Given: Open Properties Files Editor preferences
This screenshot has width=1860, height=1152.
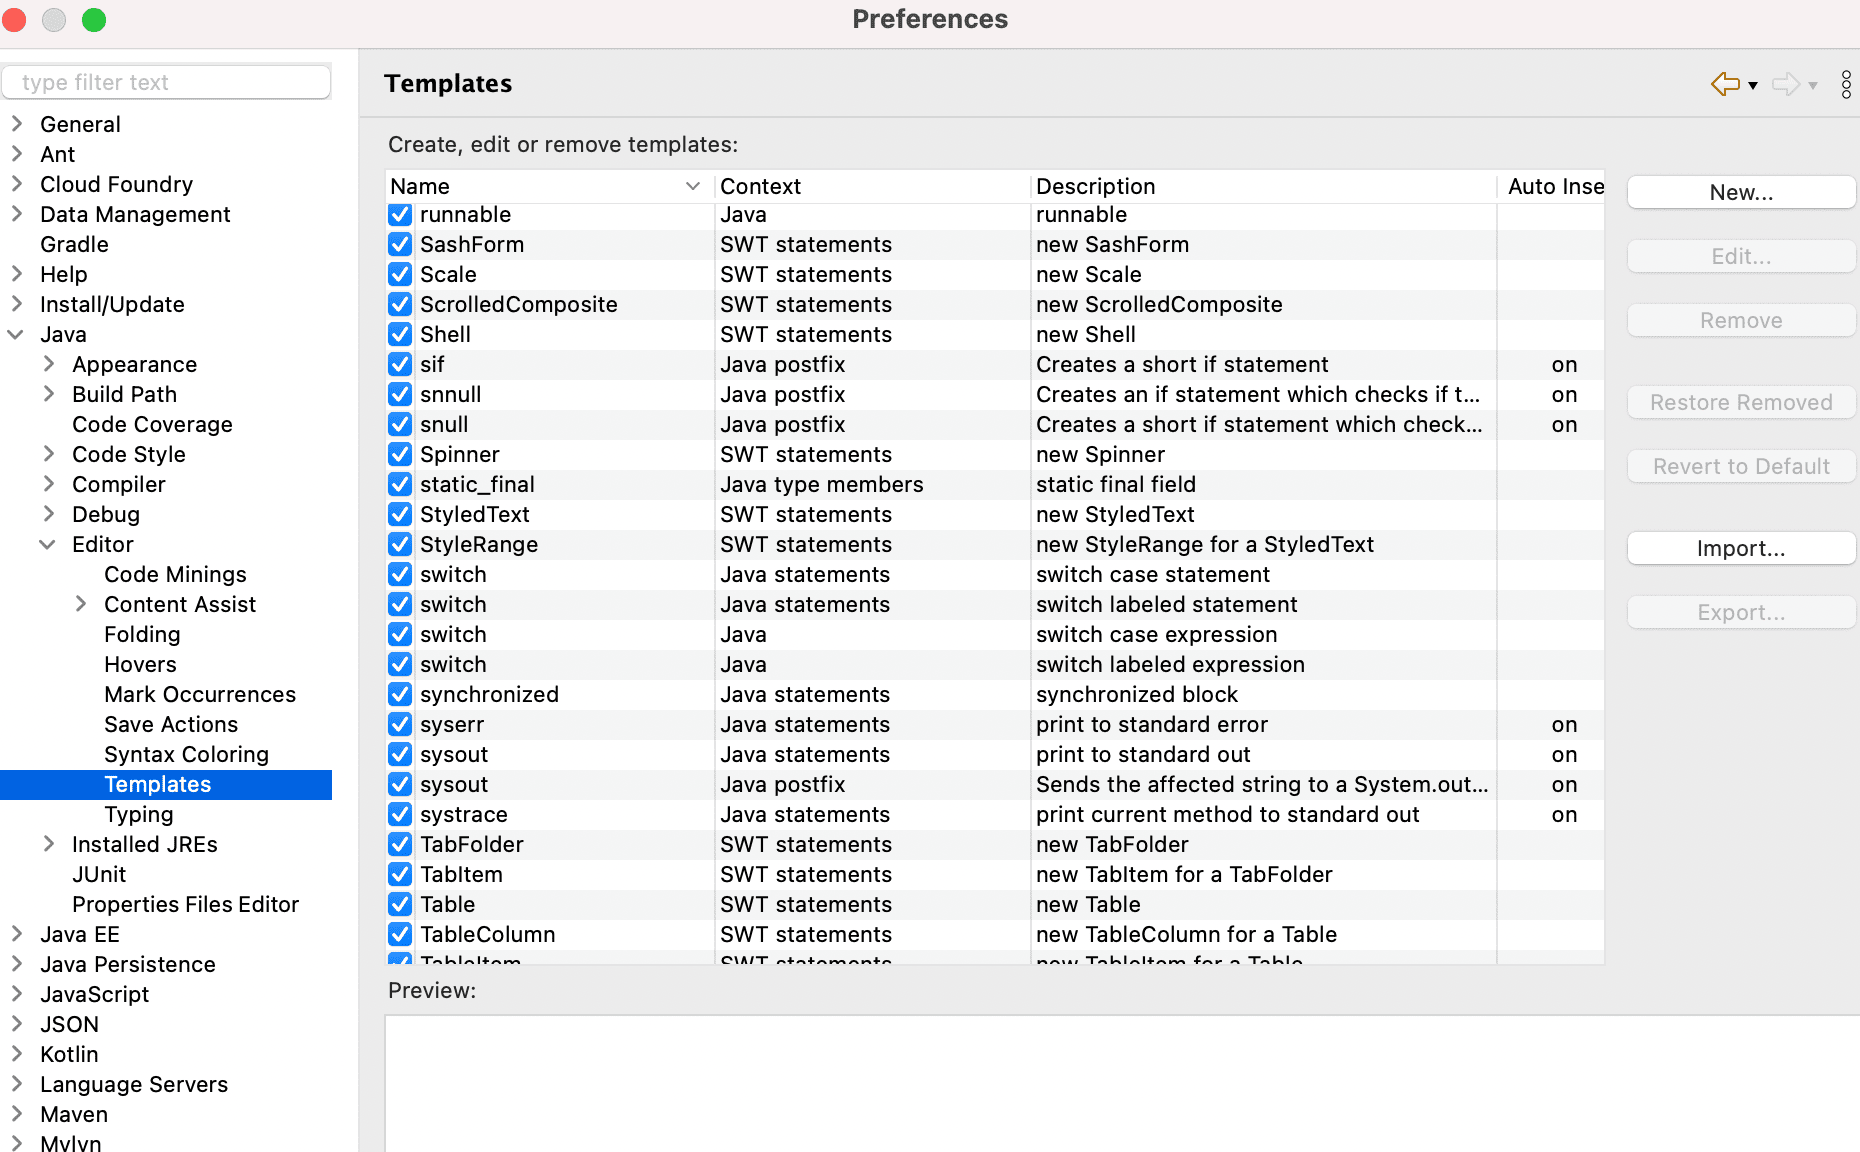Looking at the screenshot, I should point(185,905).
